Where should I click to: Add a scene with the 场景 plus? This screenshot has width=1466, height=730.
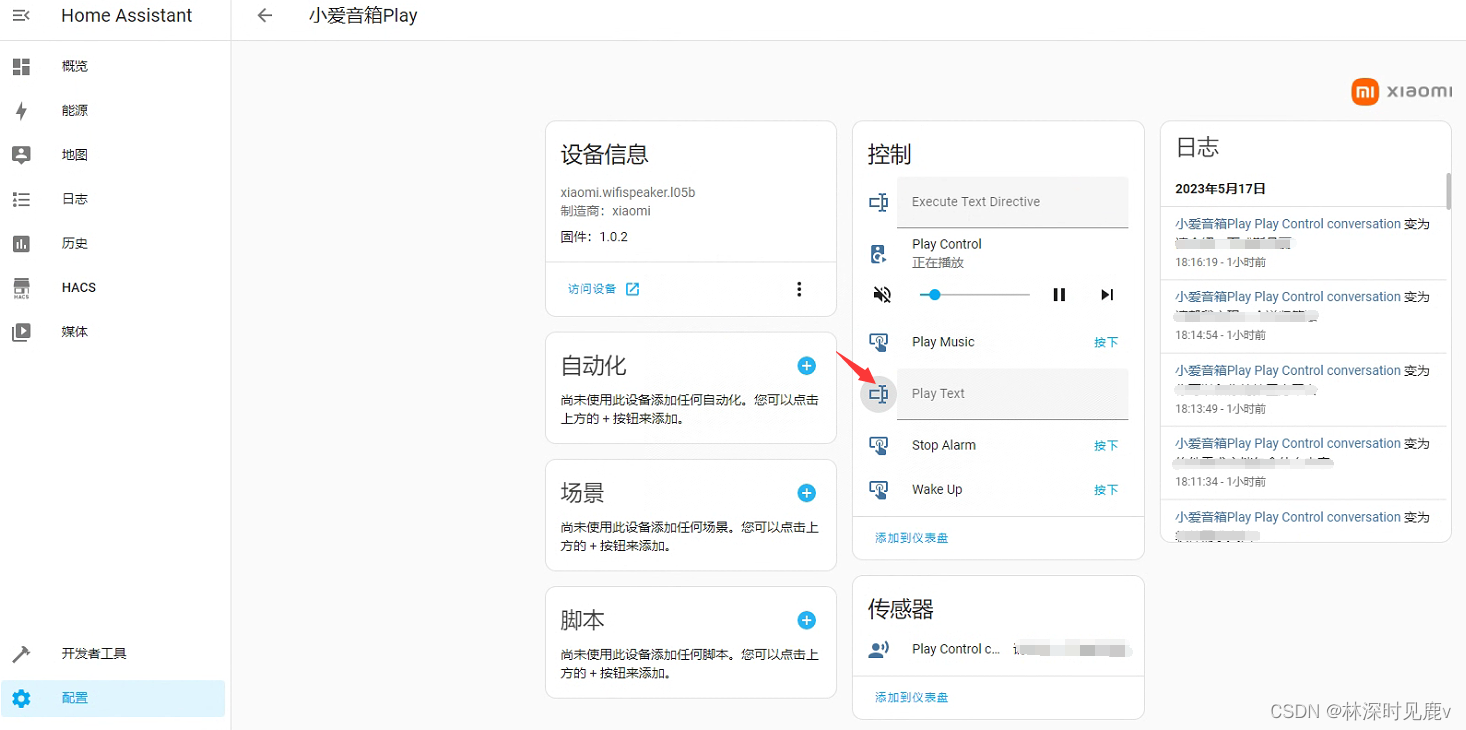(806, 493)
